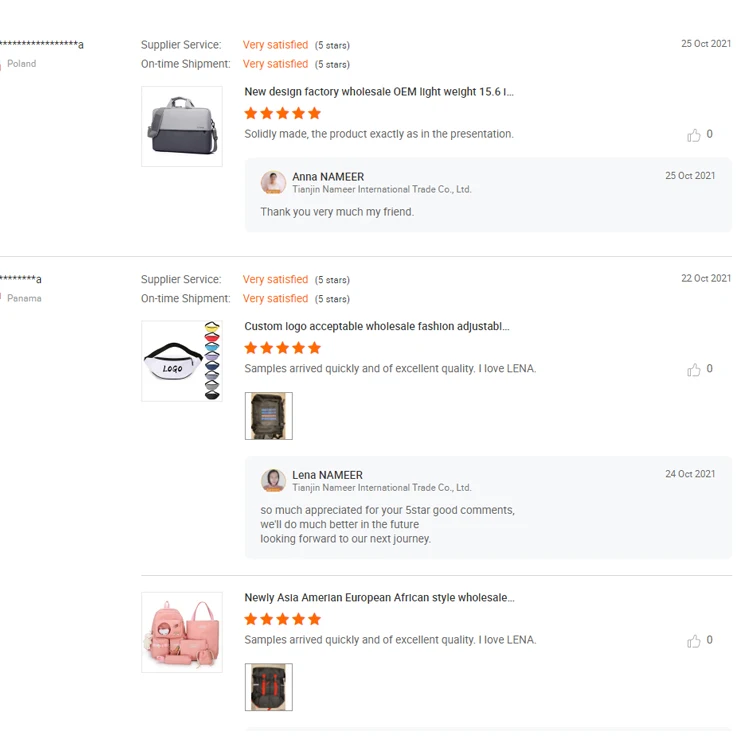Screen dimensions: 750x750
Task: Like the Poland buyer's laptop bag review
Action: (x=694, y=135)
